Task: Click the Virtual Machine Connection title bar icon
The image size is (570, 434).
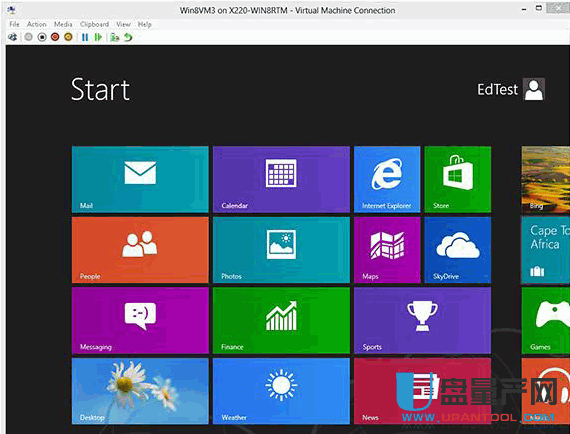Action: tap(11, 10)
